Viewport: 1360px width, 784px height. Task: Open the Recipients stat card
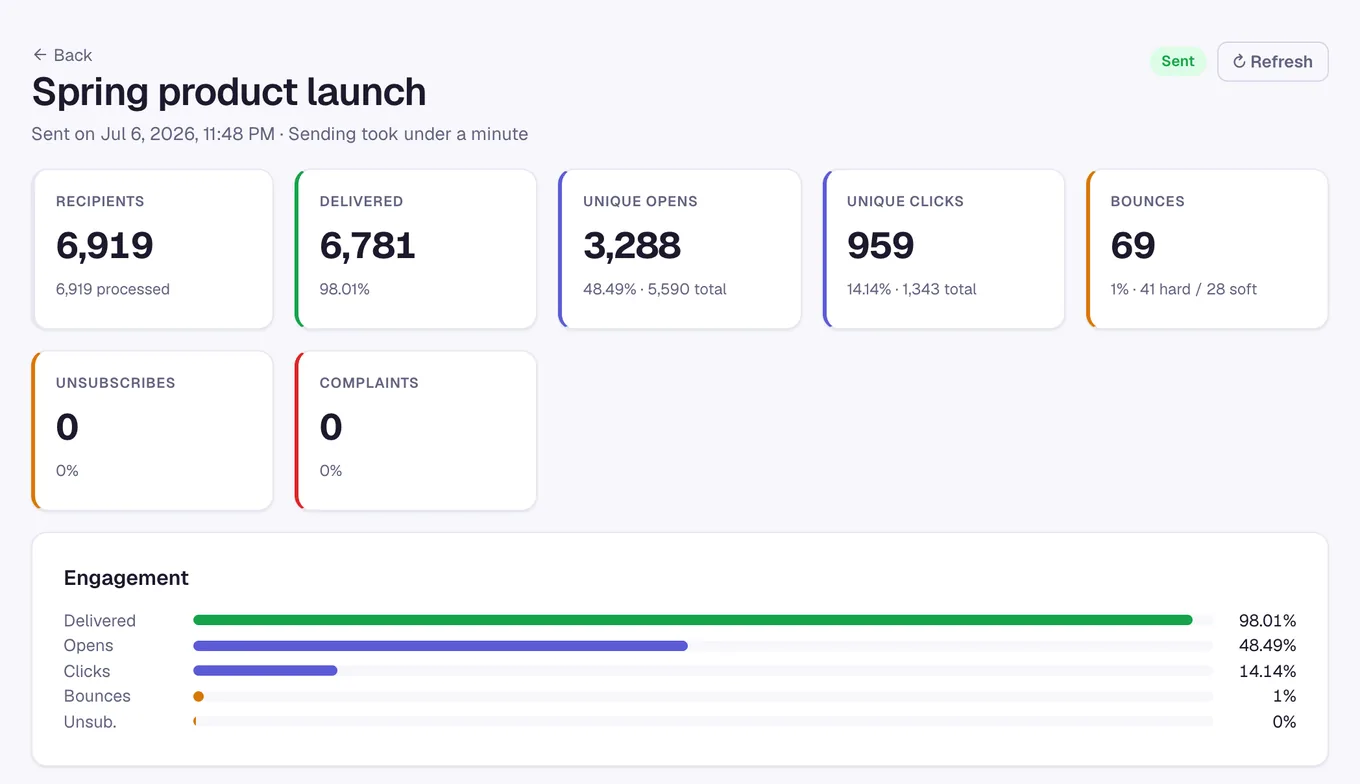(153, 249)
